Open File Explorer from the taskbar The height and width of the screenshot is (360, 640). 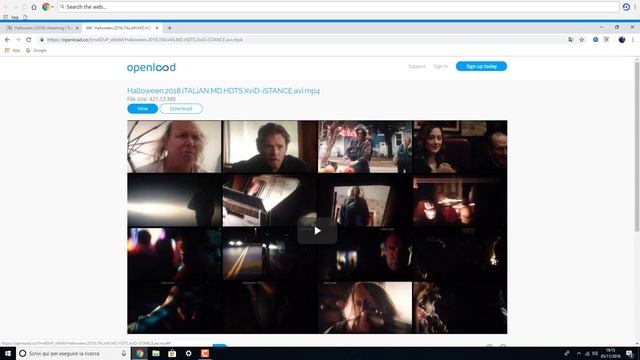156,353
